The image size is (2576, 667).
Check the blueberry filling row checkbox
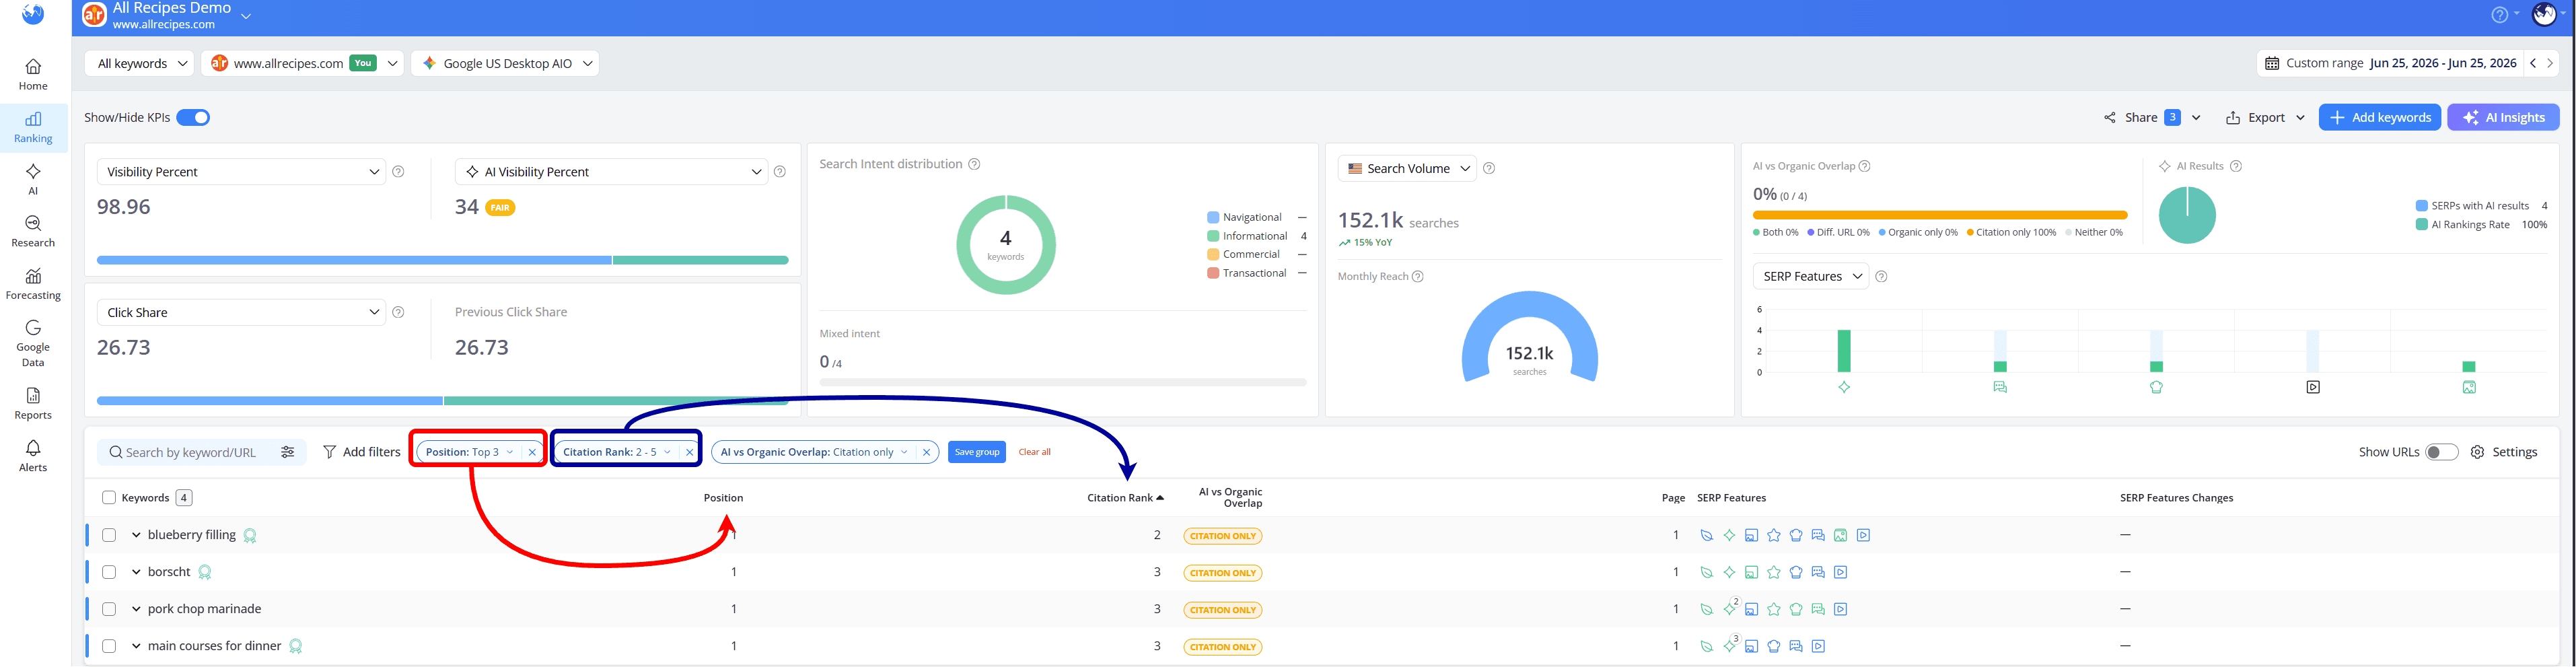tap(109, 535)
